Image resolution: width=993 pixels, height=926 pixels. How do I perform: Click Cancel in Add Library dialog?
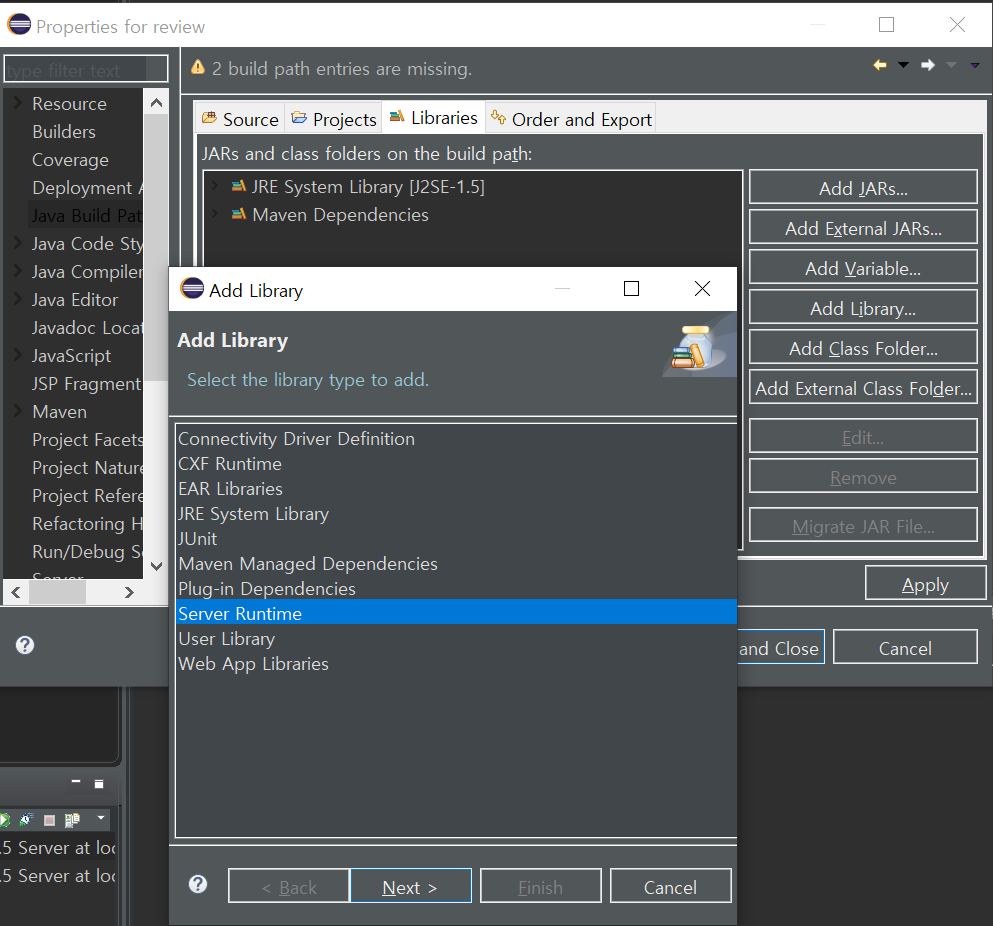point(671,886)
